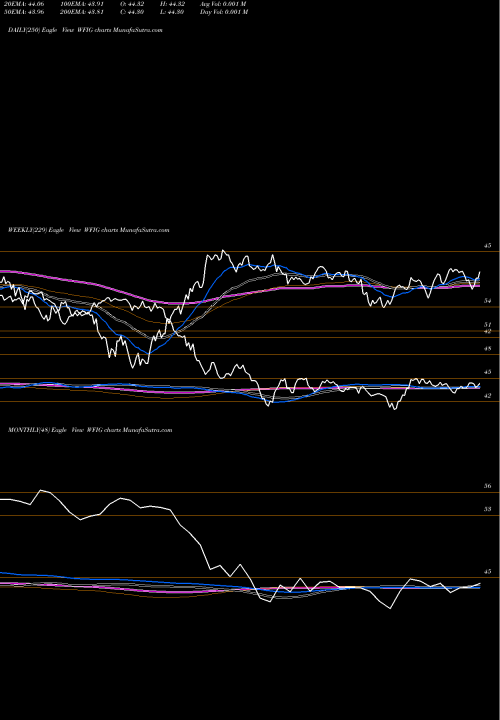The image size is (500, 720).
Task: Click the 50EMA value in the header
Action: [x=26, y=12]
